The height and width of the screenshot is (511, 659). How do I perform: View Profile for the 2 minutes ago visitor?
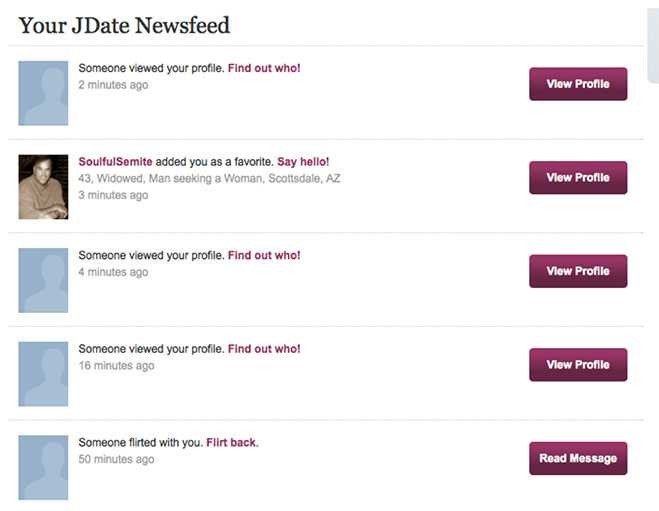click(x=578, y=84)
